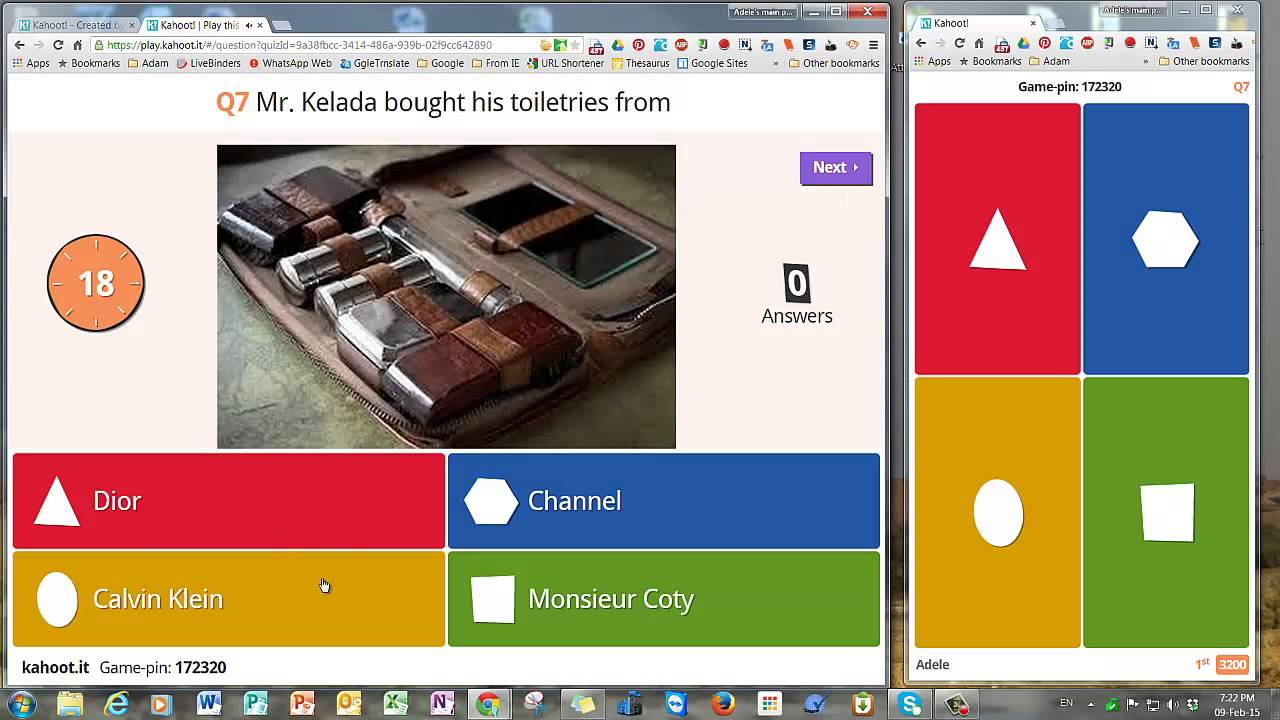Close the 'Kahoot! - Created by' tab
The height and width of the screenshot is (720, 1280).
[x=131, y=25]
